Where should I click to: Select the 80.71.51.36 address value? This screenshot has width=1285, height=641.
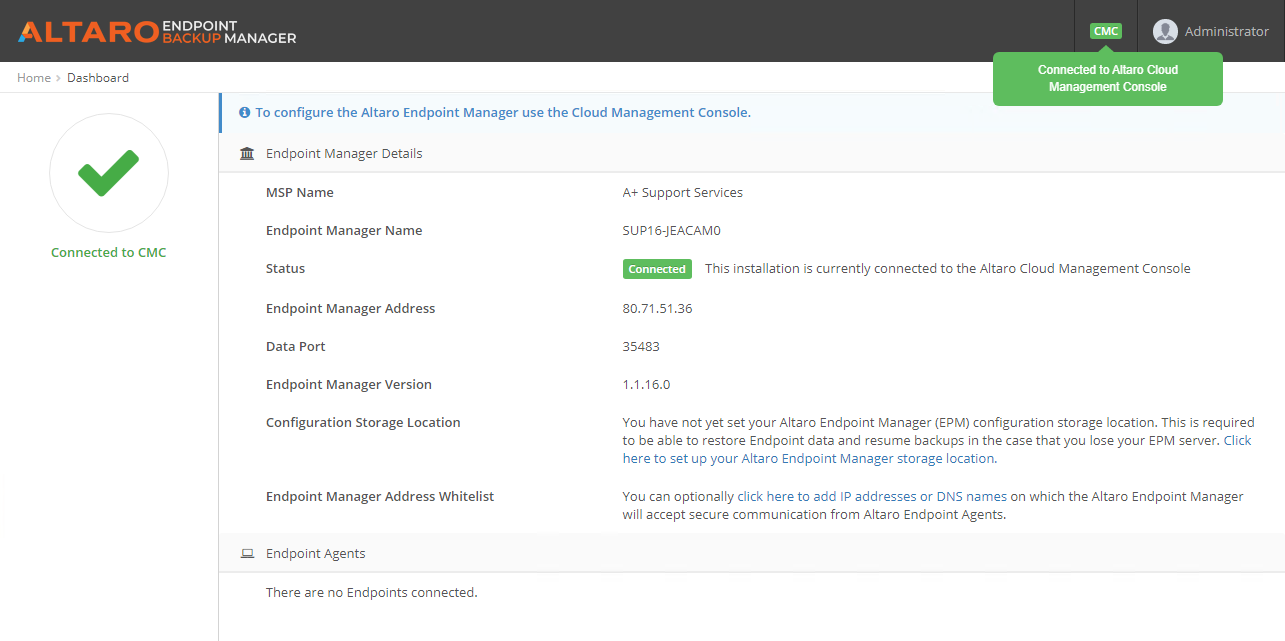657,308
